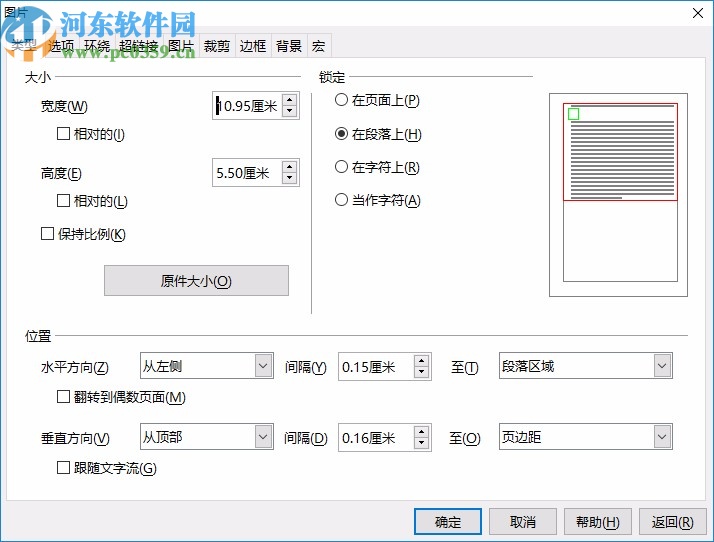Click the 返回(R) reset button

(x=673, y=522)
